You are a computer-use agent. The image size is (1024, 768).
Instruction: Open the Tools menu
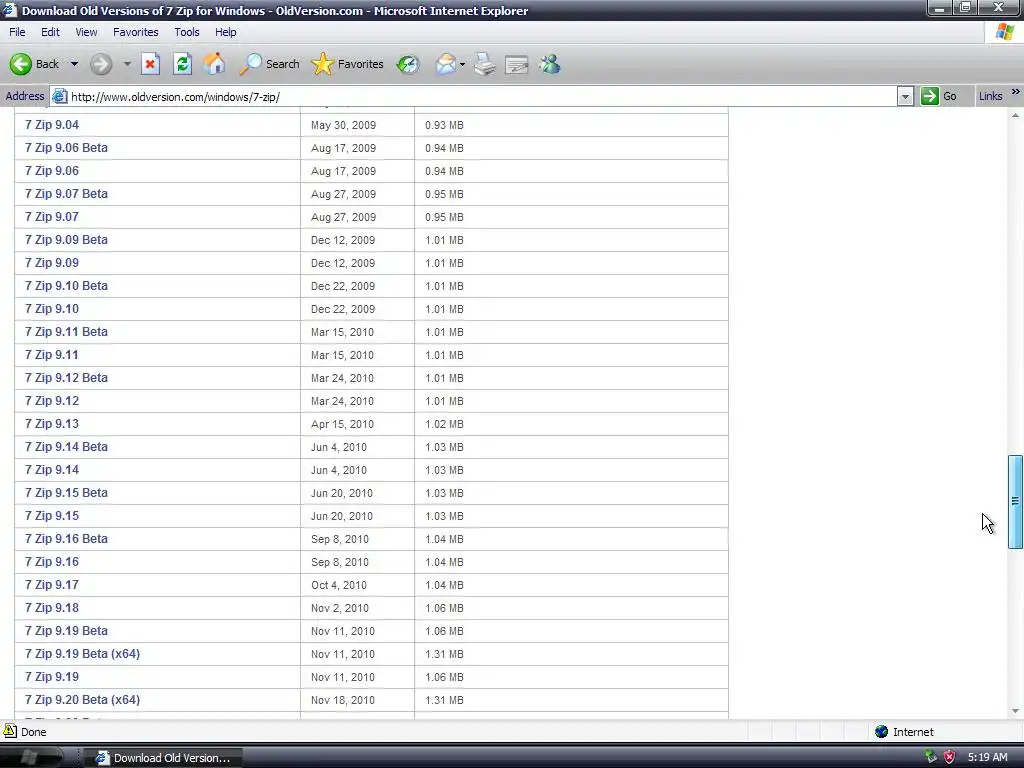(x=187, y=32)
